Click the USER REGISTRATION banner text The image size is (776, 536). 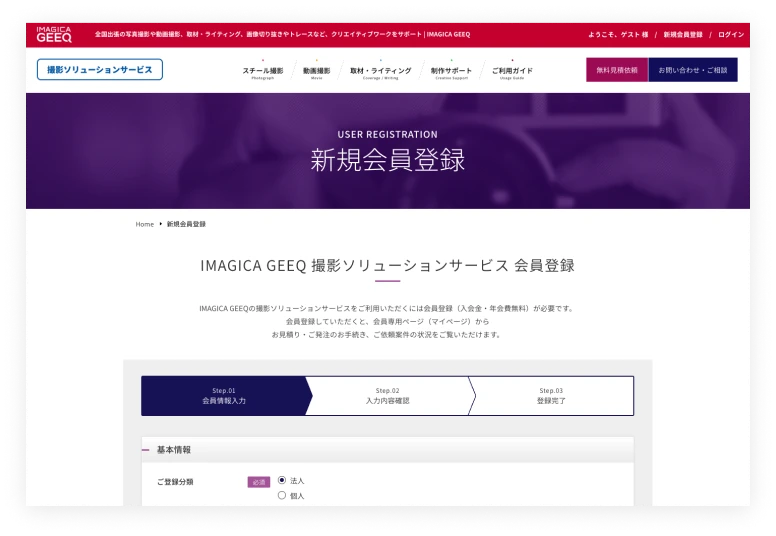[x=388, y=135]
